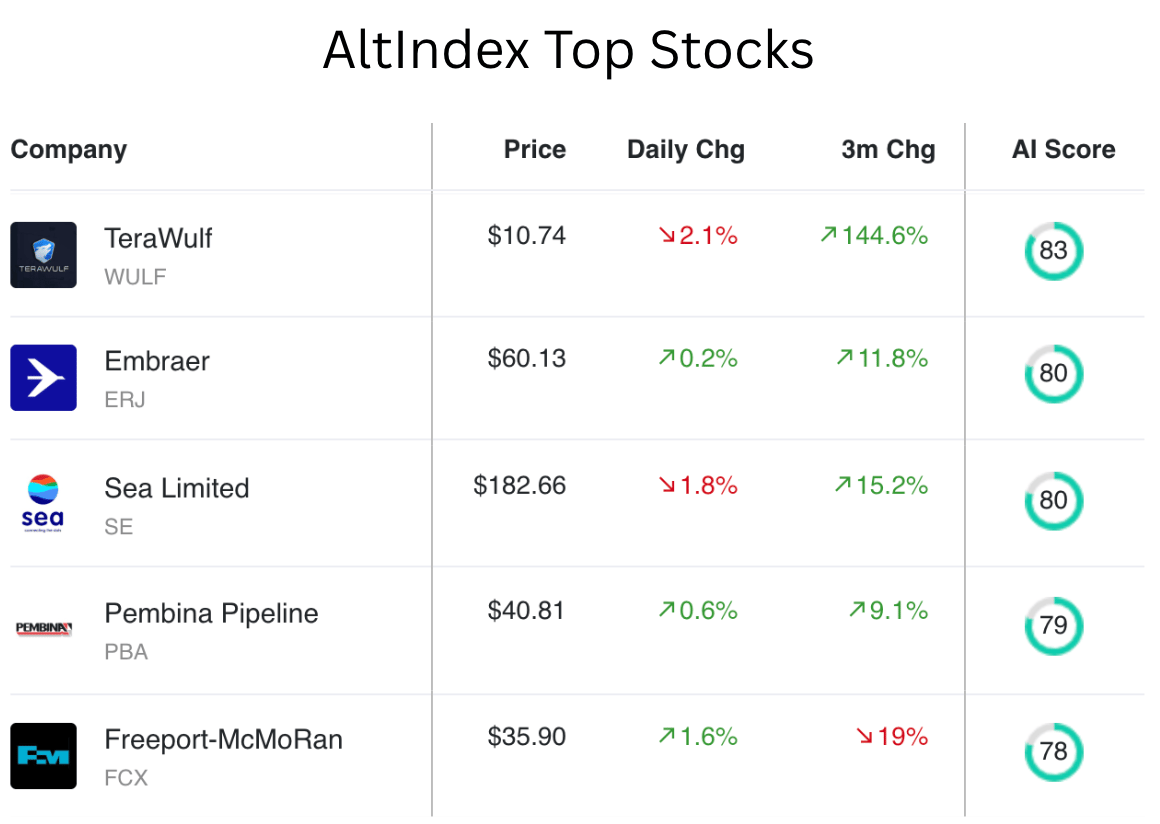Open the Sea Limited stock link
This screenshot has height=824, width=1160.
(176, 488)
